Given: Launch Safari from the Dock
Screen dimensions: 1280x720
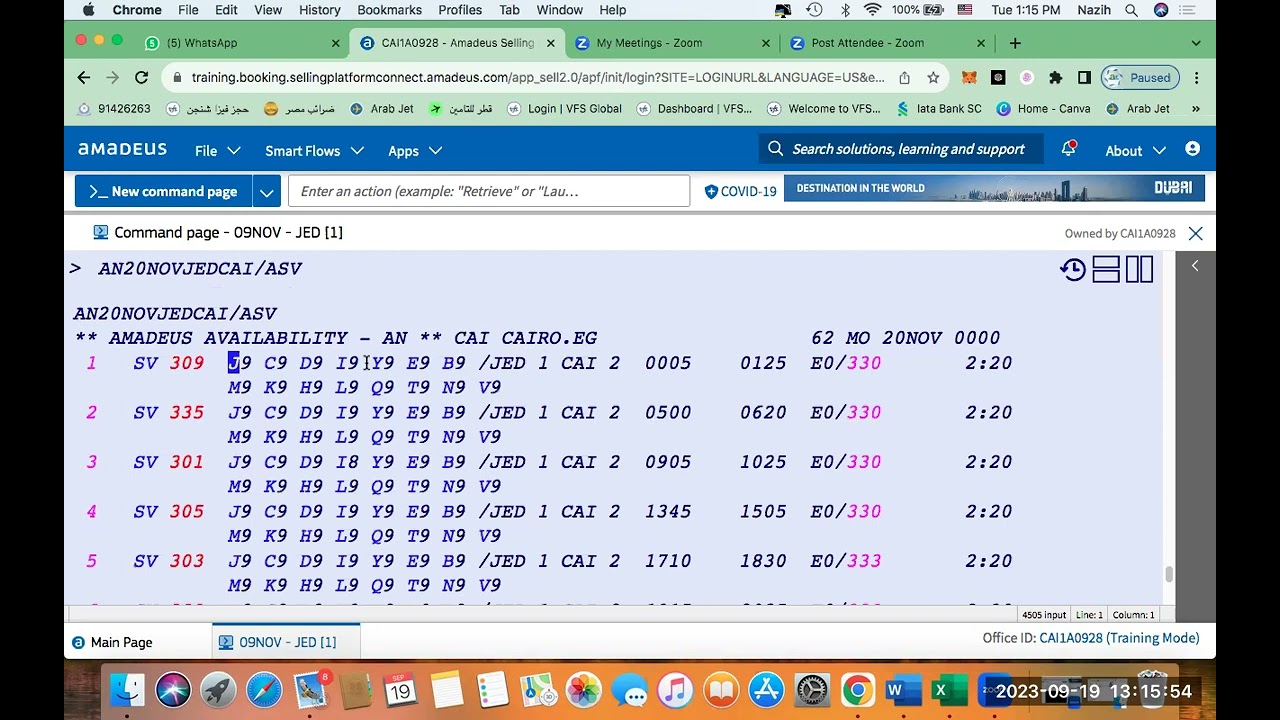Looking at the screenshot, I should point(264,690).
